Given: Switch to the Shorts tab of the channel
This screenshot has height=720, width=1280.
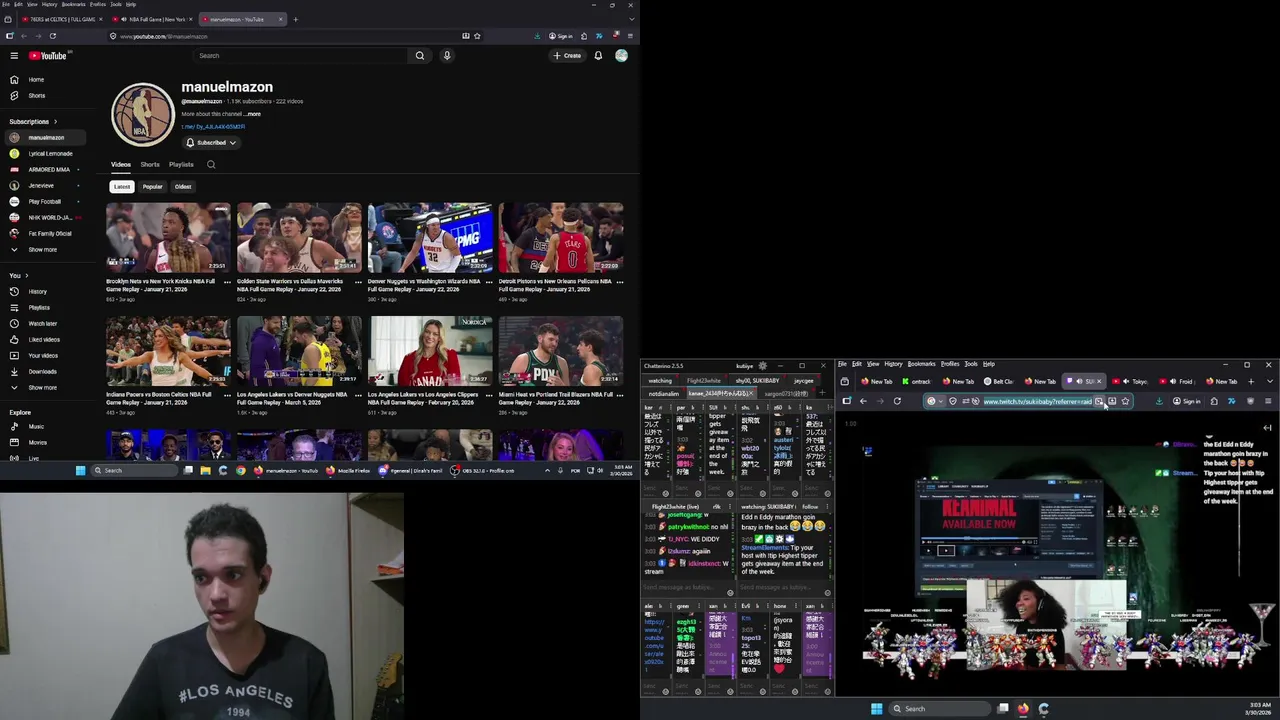Looking at the screenshot, I should [150, 164].
